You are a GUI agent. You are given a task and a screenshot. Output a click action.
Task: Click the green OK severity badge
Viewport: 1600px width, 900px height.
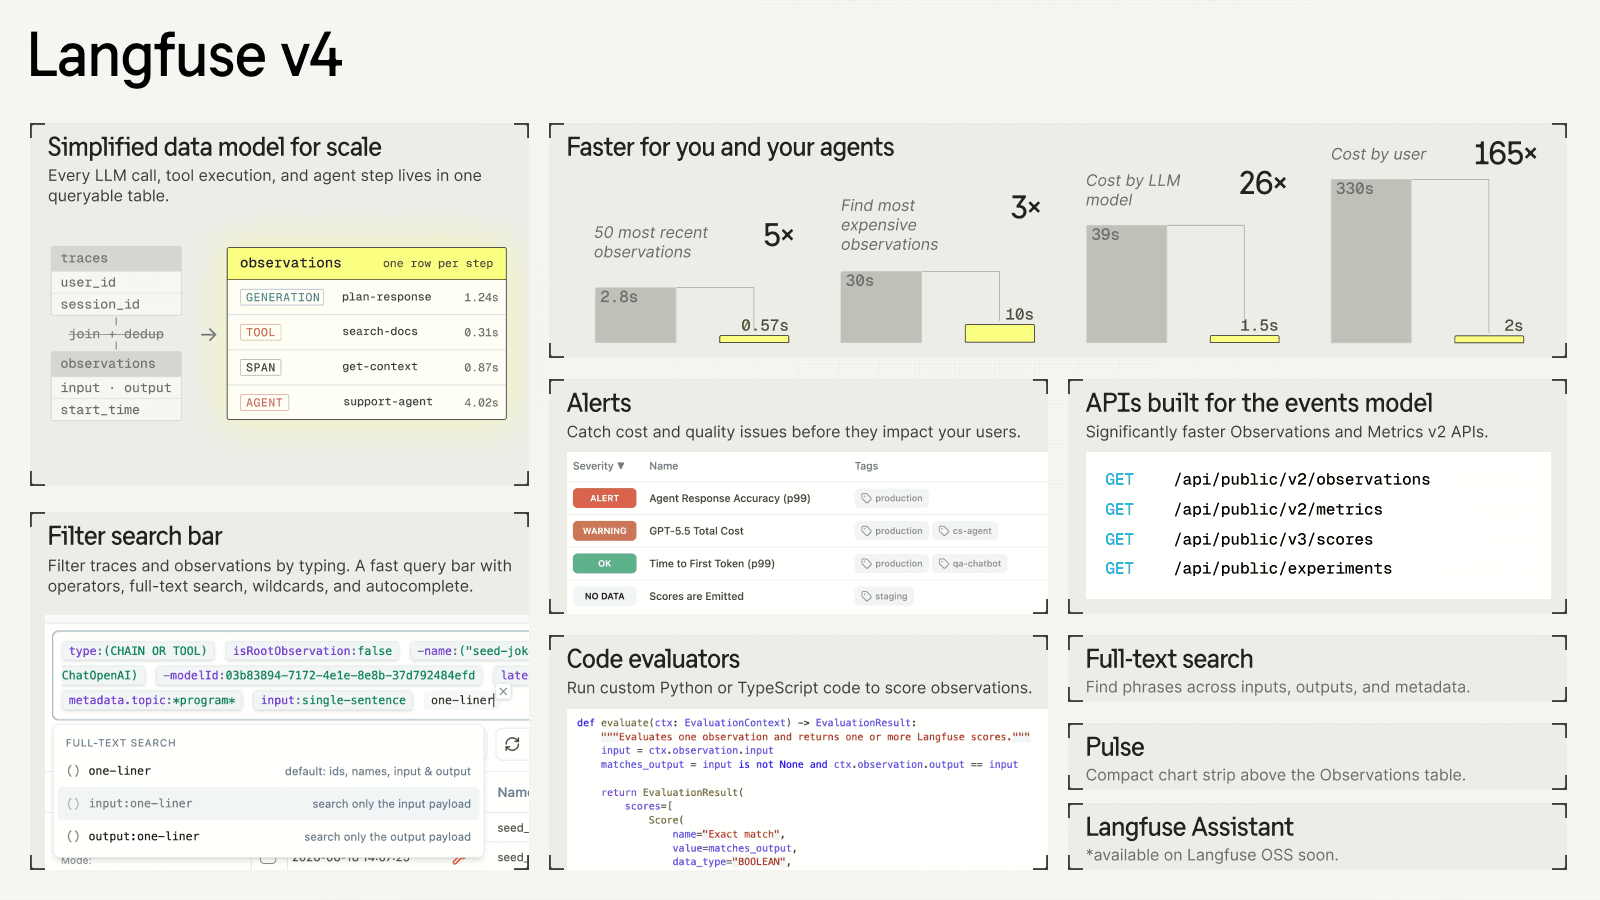[x=604, y=564]
